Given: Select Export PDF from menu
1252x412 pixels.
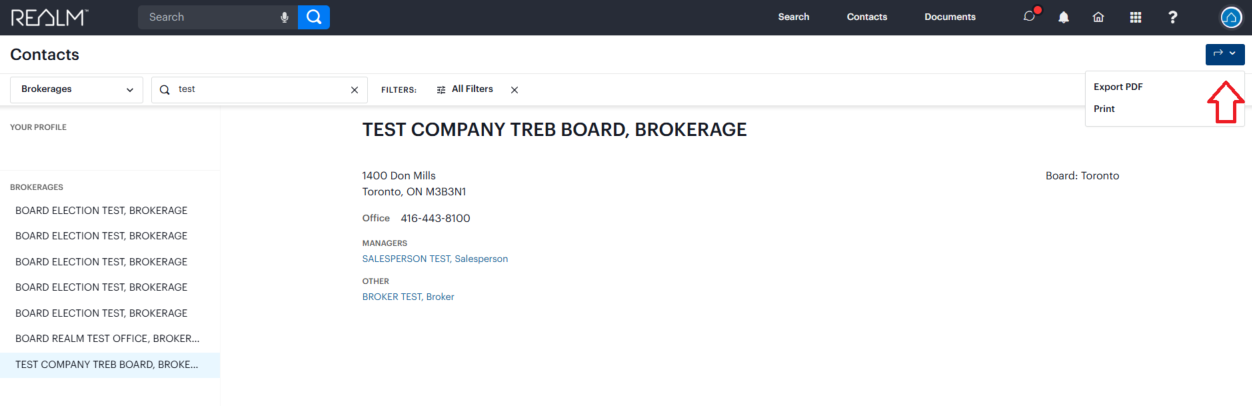Looking at the screenshot, I should (x=1118, y=87).
